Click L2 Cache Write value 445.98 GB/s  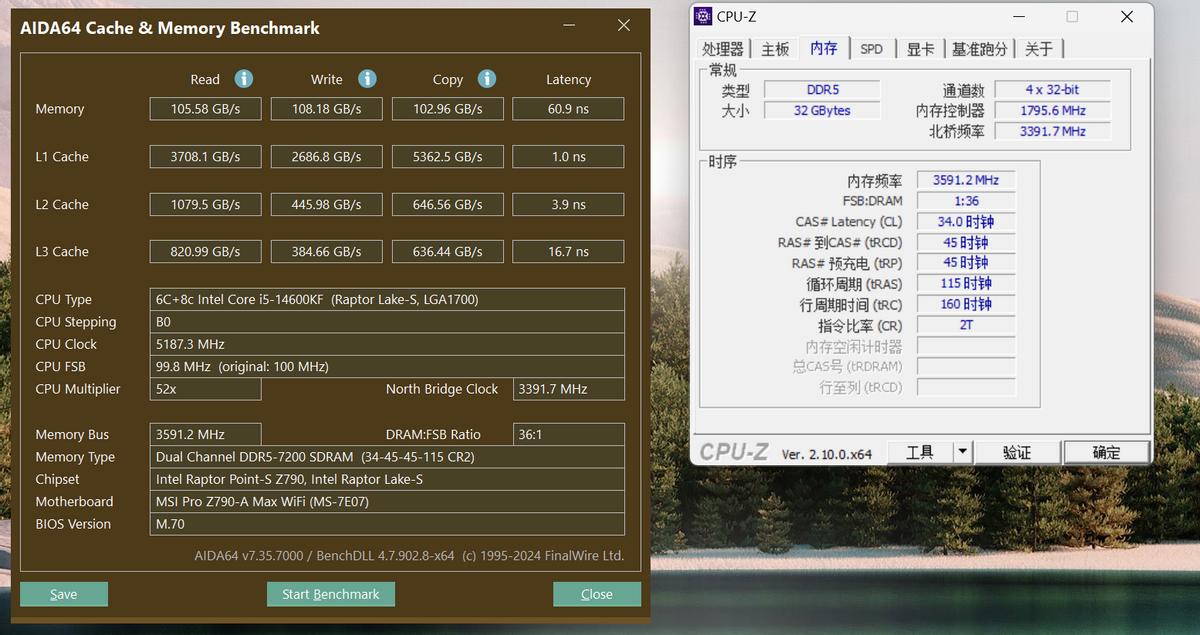coord(327,204)
